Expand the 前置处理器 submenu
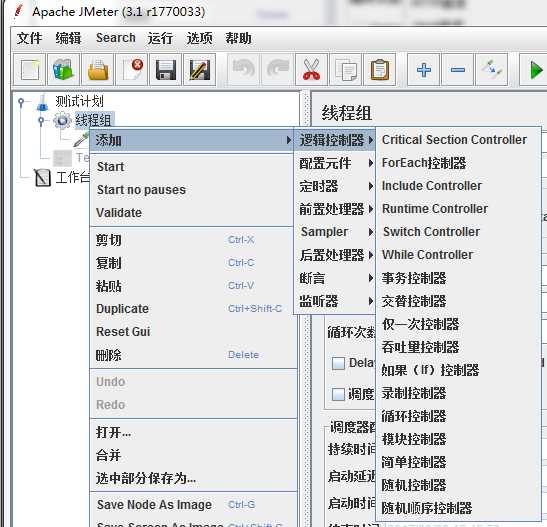Screen dimensions: 547x527 (x=335, y=209)
